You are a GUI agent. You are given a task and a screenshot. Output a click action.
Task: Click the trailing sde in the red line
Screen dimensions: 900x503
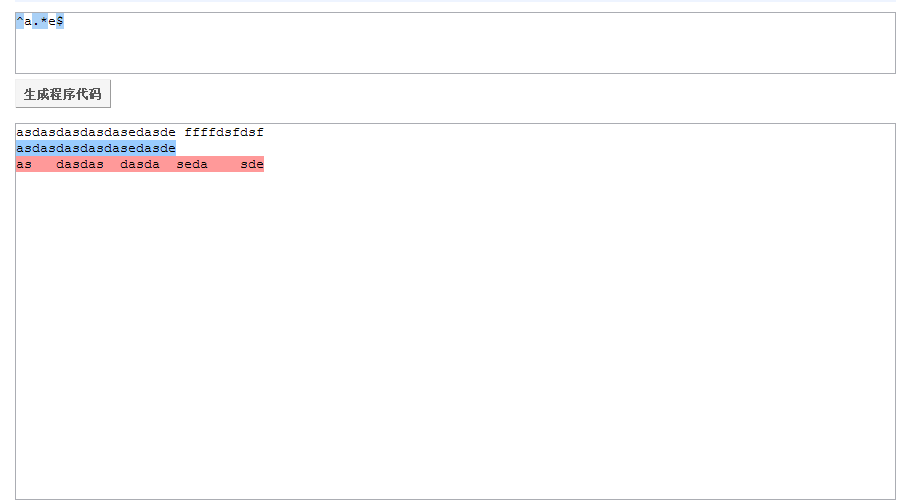click(252, 164)
